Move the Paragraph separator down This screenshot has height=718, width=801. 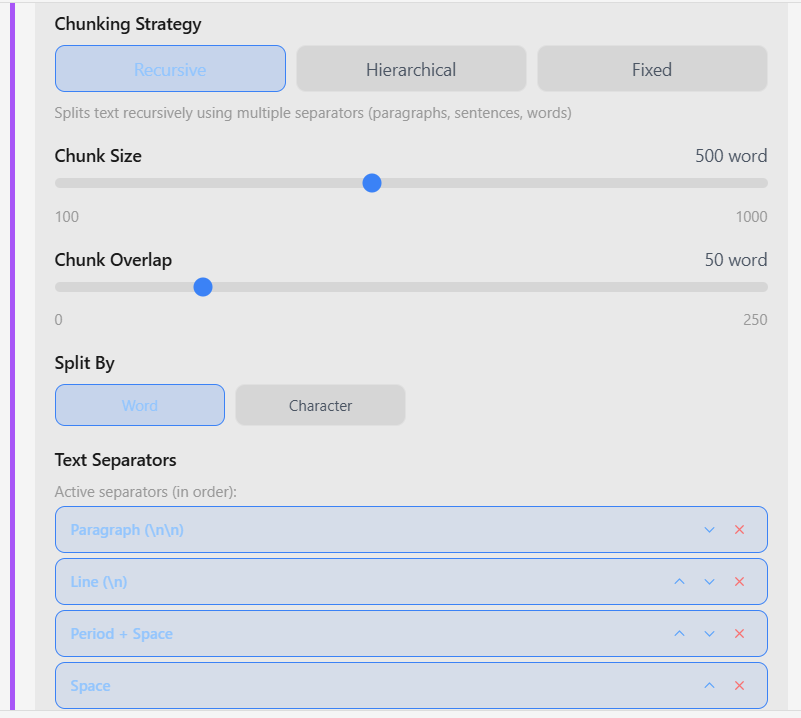point(709,529)
